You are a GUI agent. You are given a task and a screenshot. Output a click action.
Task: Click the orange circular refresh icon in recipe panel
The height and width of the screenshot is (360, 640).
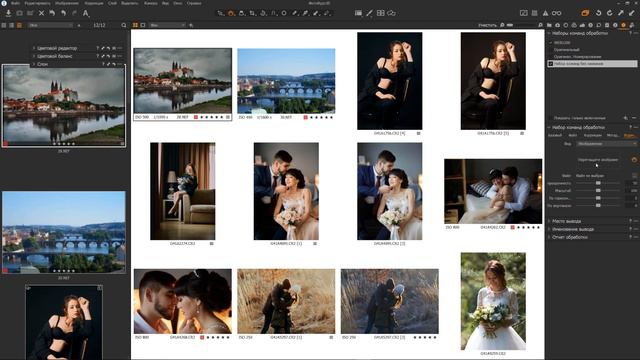pos(634,160)
